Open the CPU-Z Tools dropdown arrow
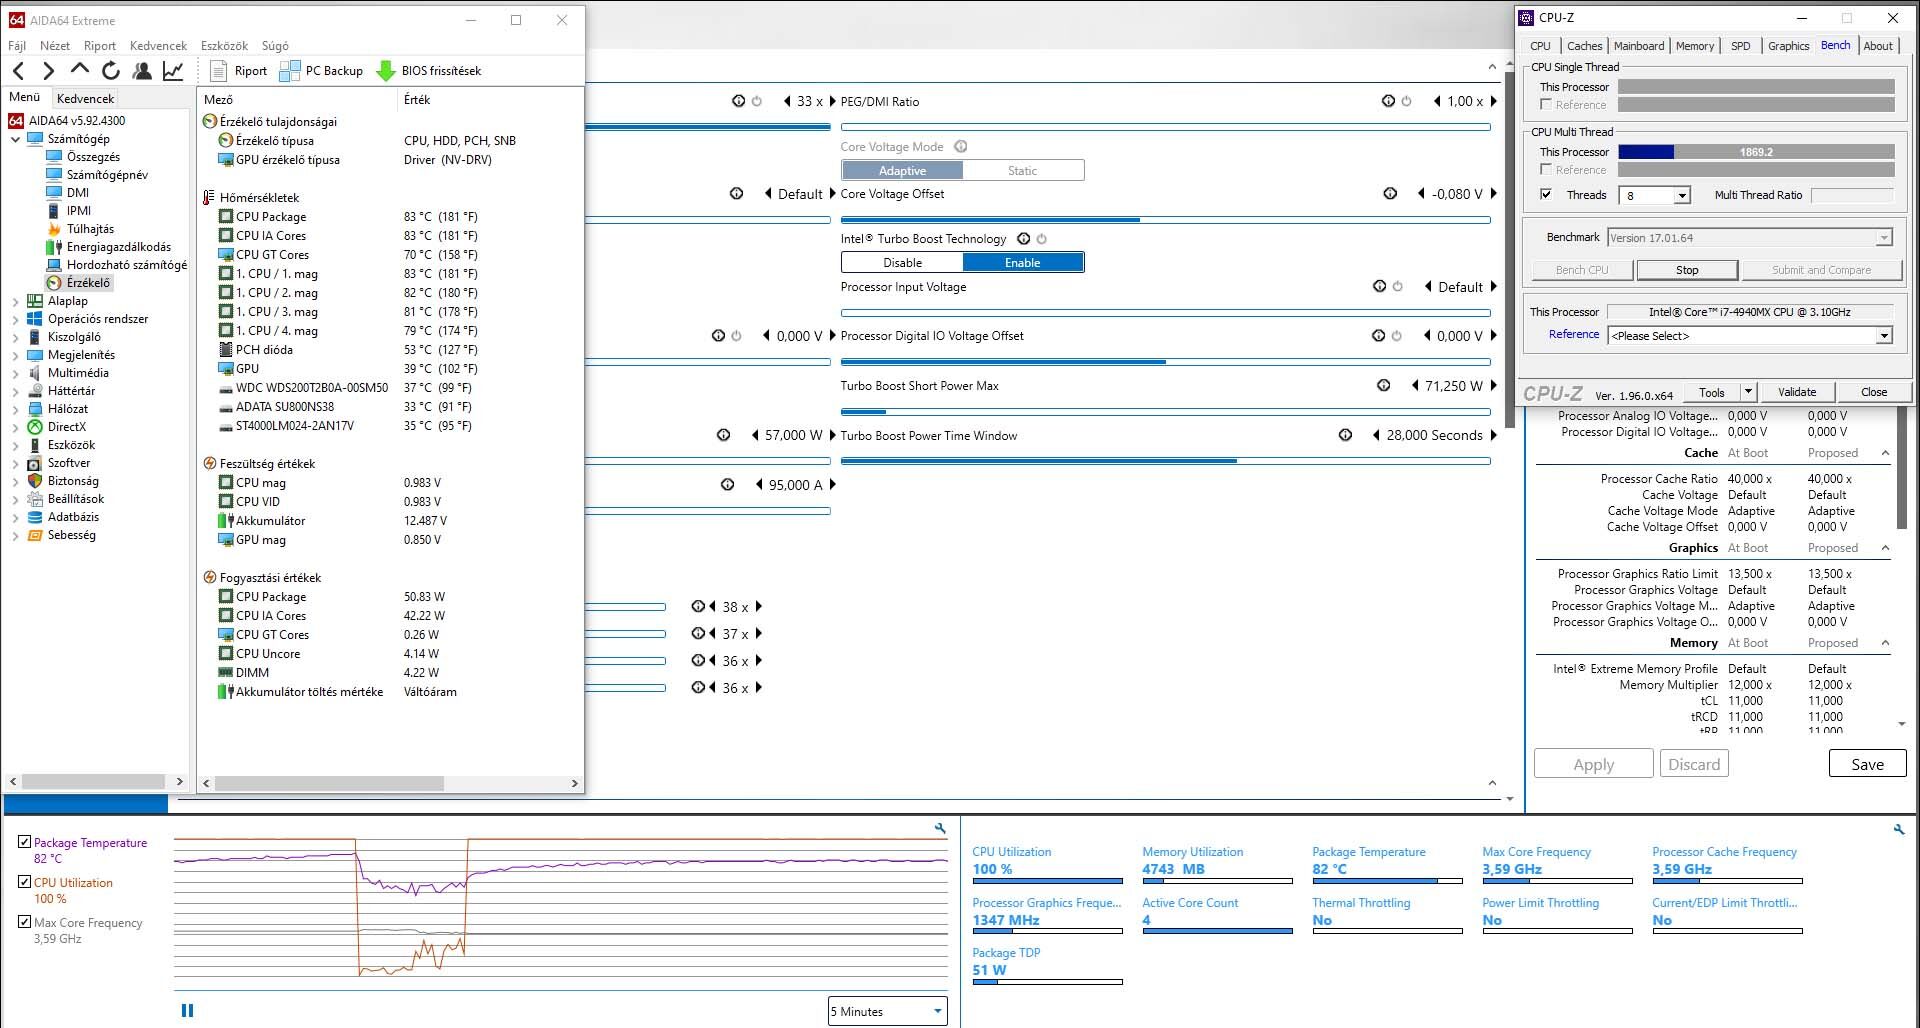1920x1028 pixels. tap(1748, 392)
